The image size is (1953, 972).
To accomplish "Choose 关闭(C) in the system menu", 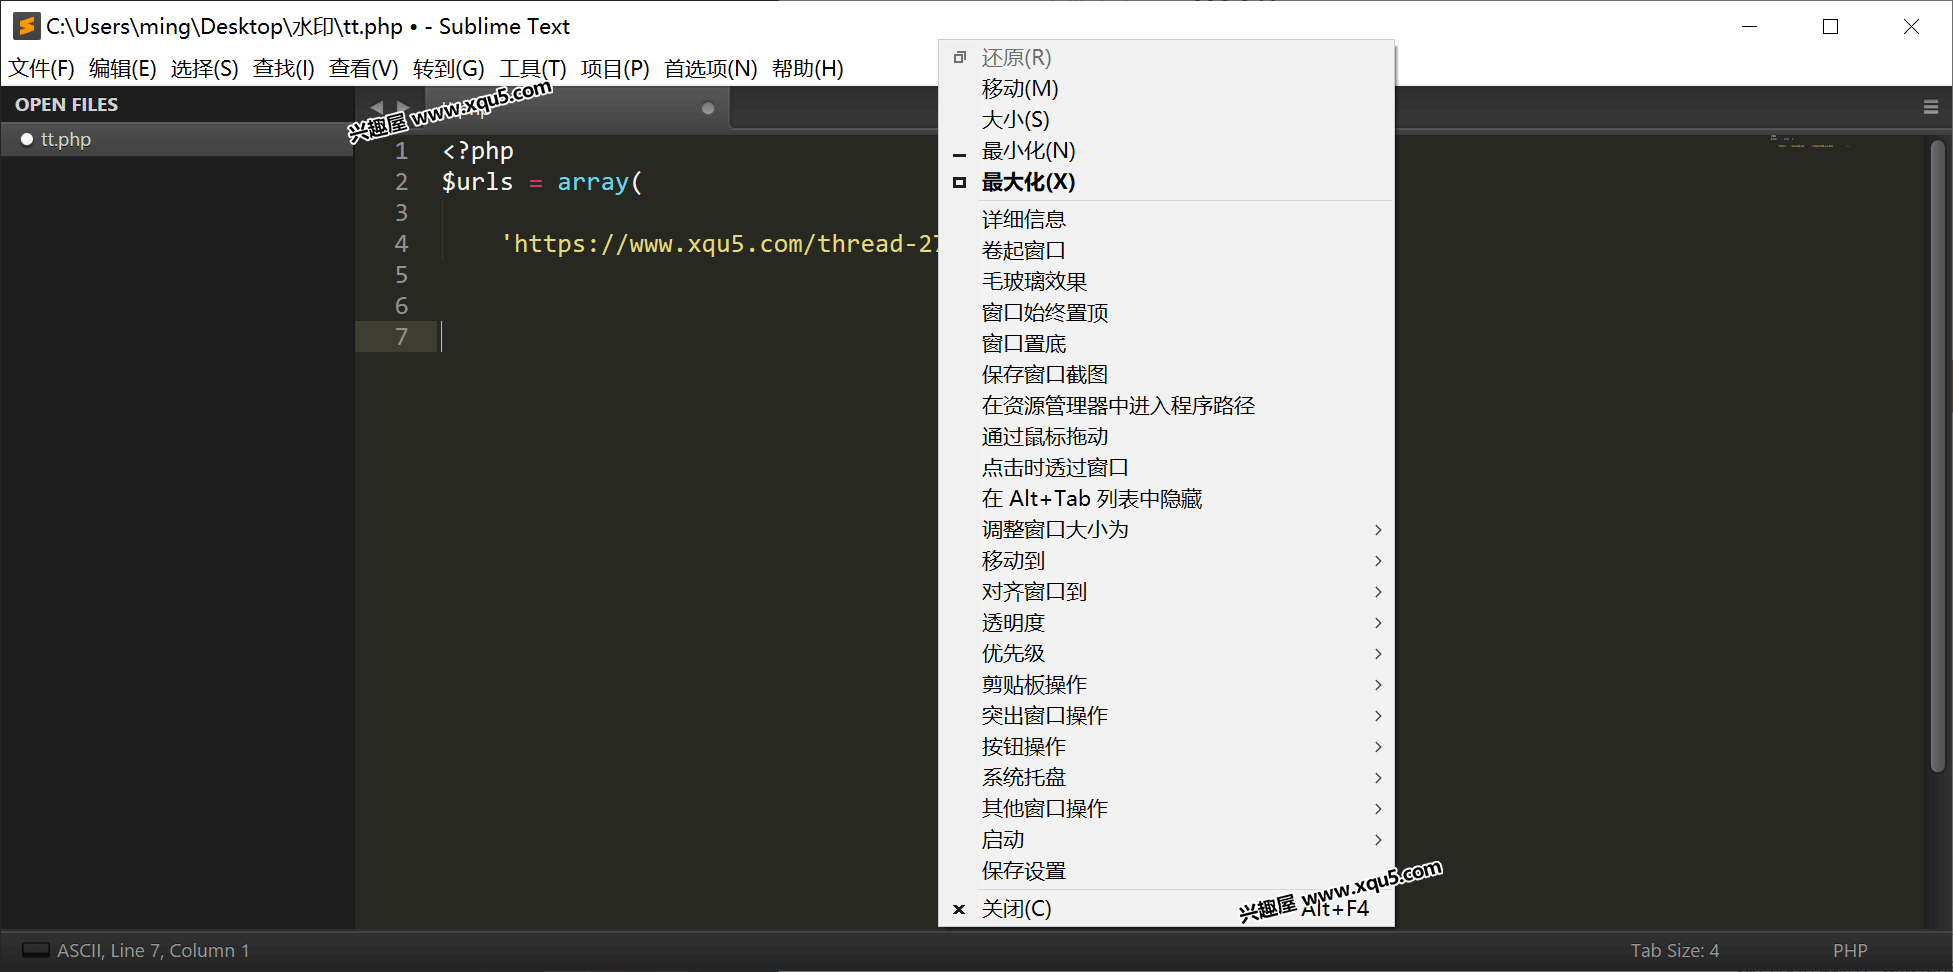I will 1166,908.
